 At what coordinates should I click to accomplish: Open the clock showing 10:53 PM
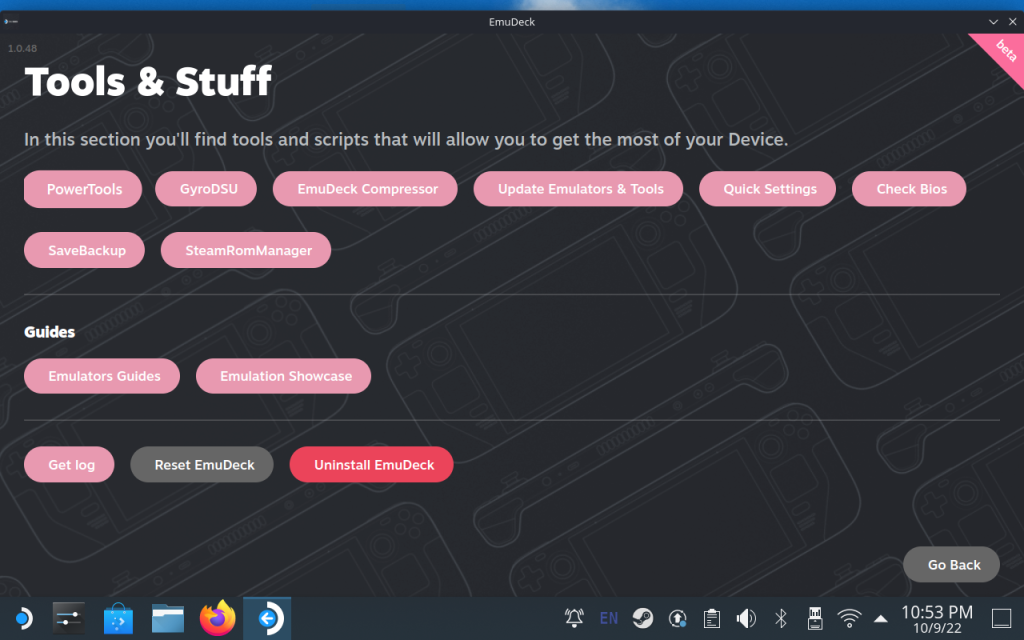coord(937,618)
